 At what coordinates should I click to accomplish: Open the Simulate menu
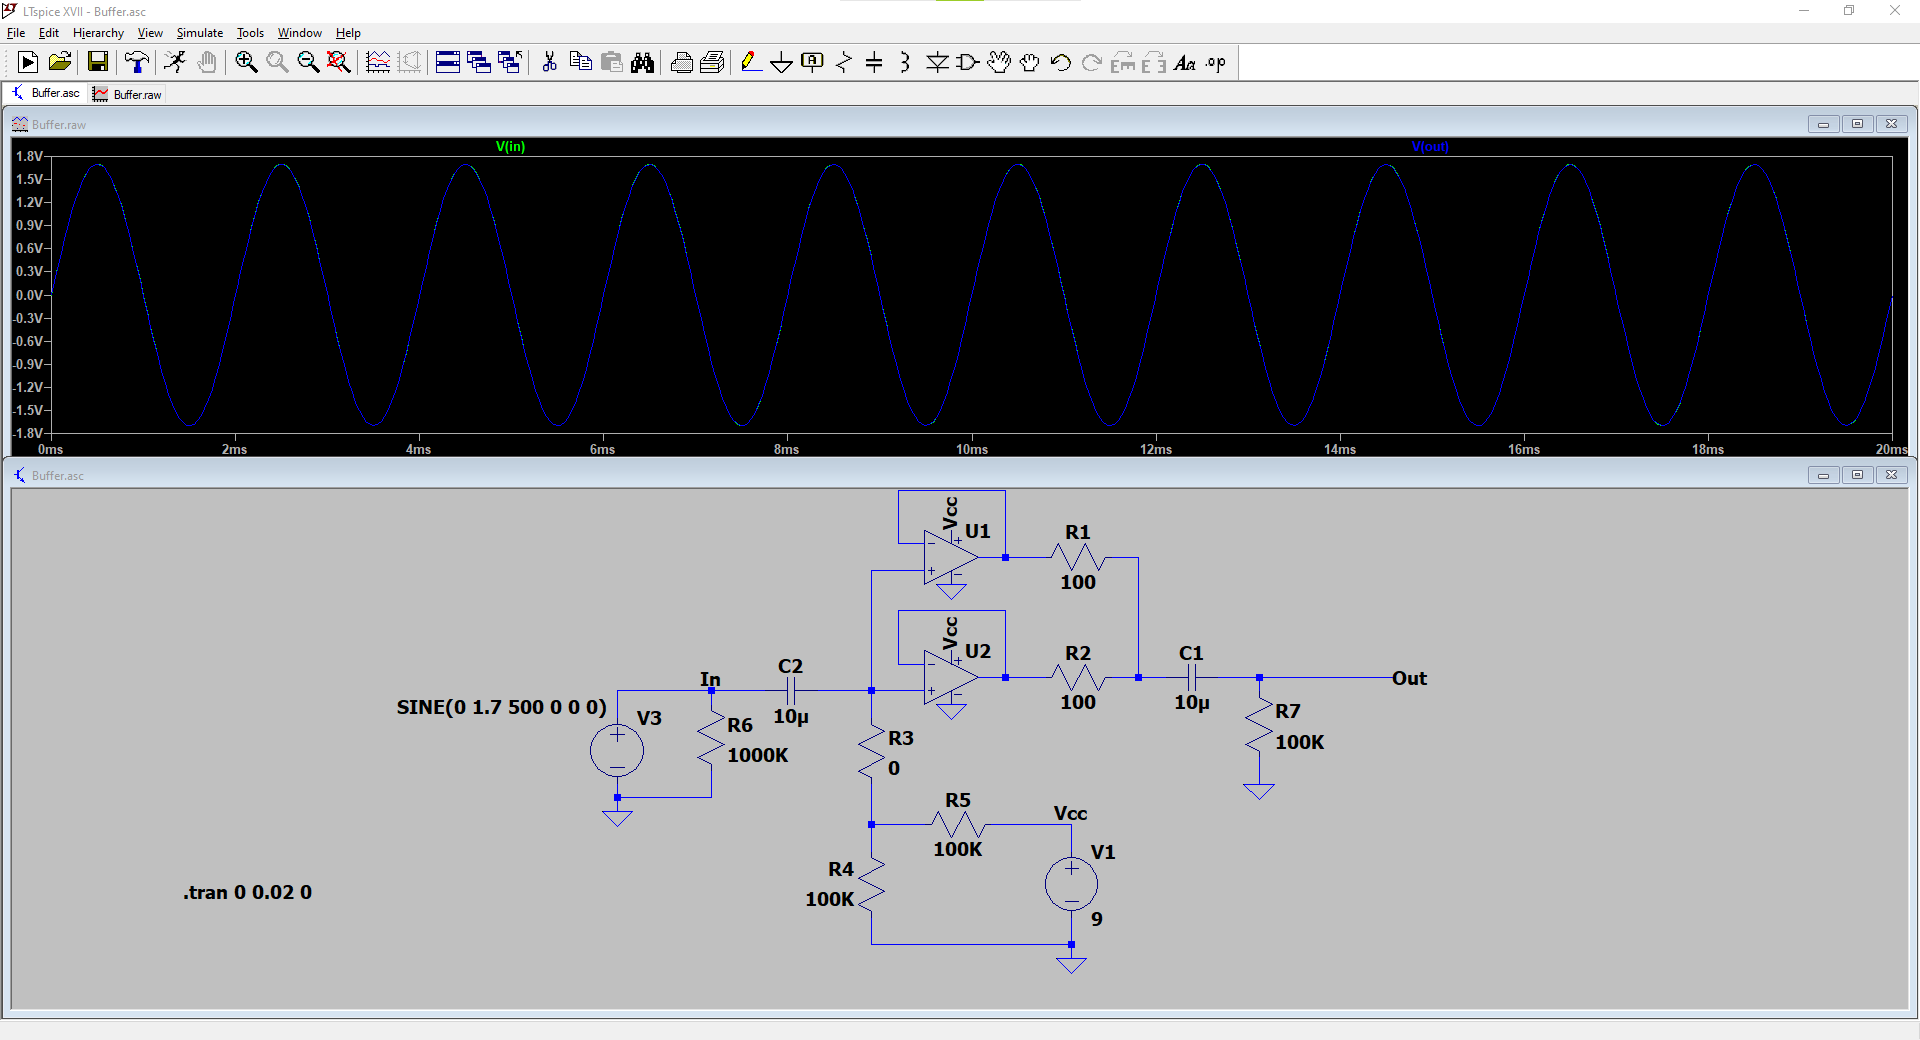pyautogui.click(x=199, y=33)
